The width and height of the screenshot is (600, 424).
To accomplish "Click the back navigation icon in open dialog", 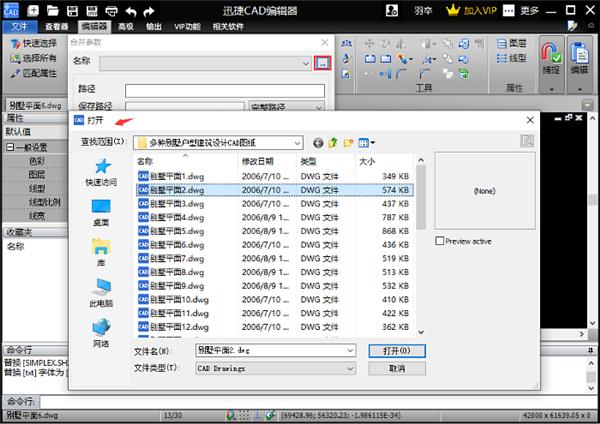I will (x=318, y=143).
